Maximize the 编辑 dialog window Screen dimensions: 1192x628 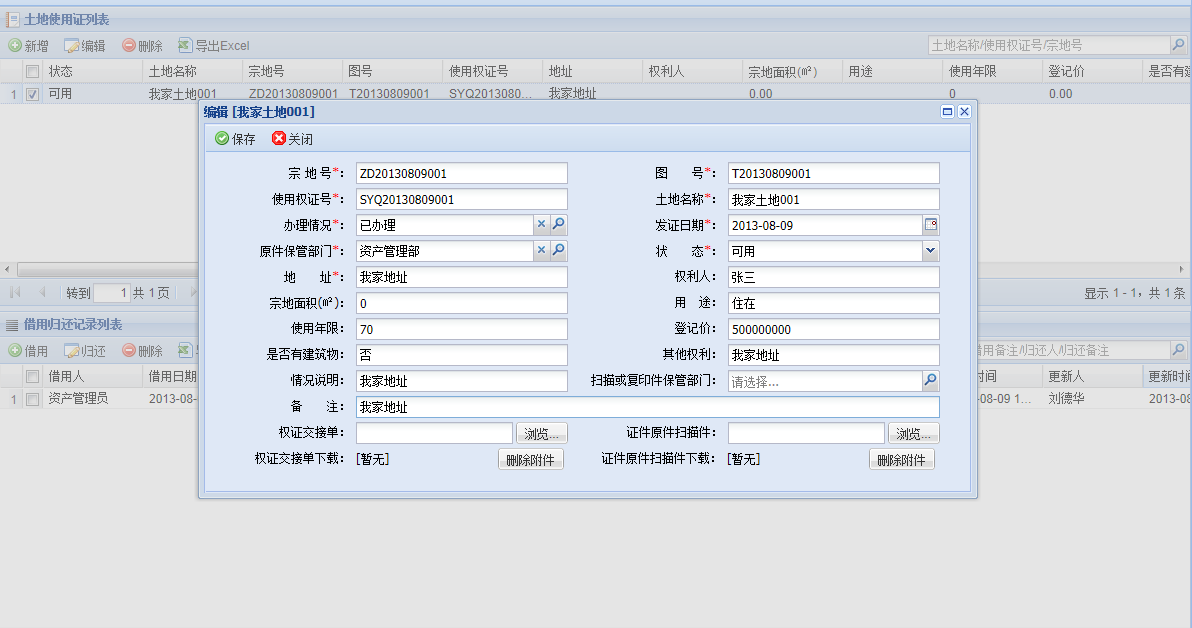tap(947, 112)
